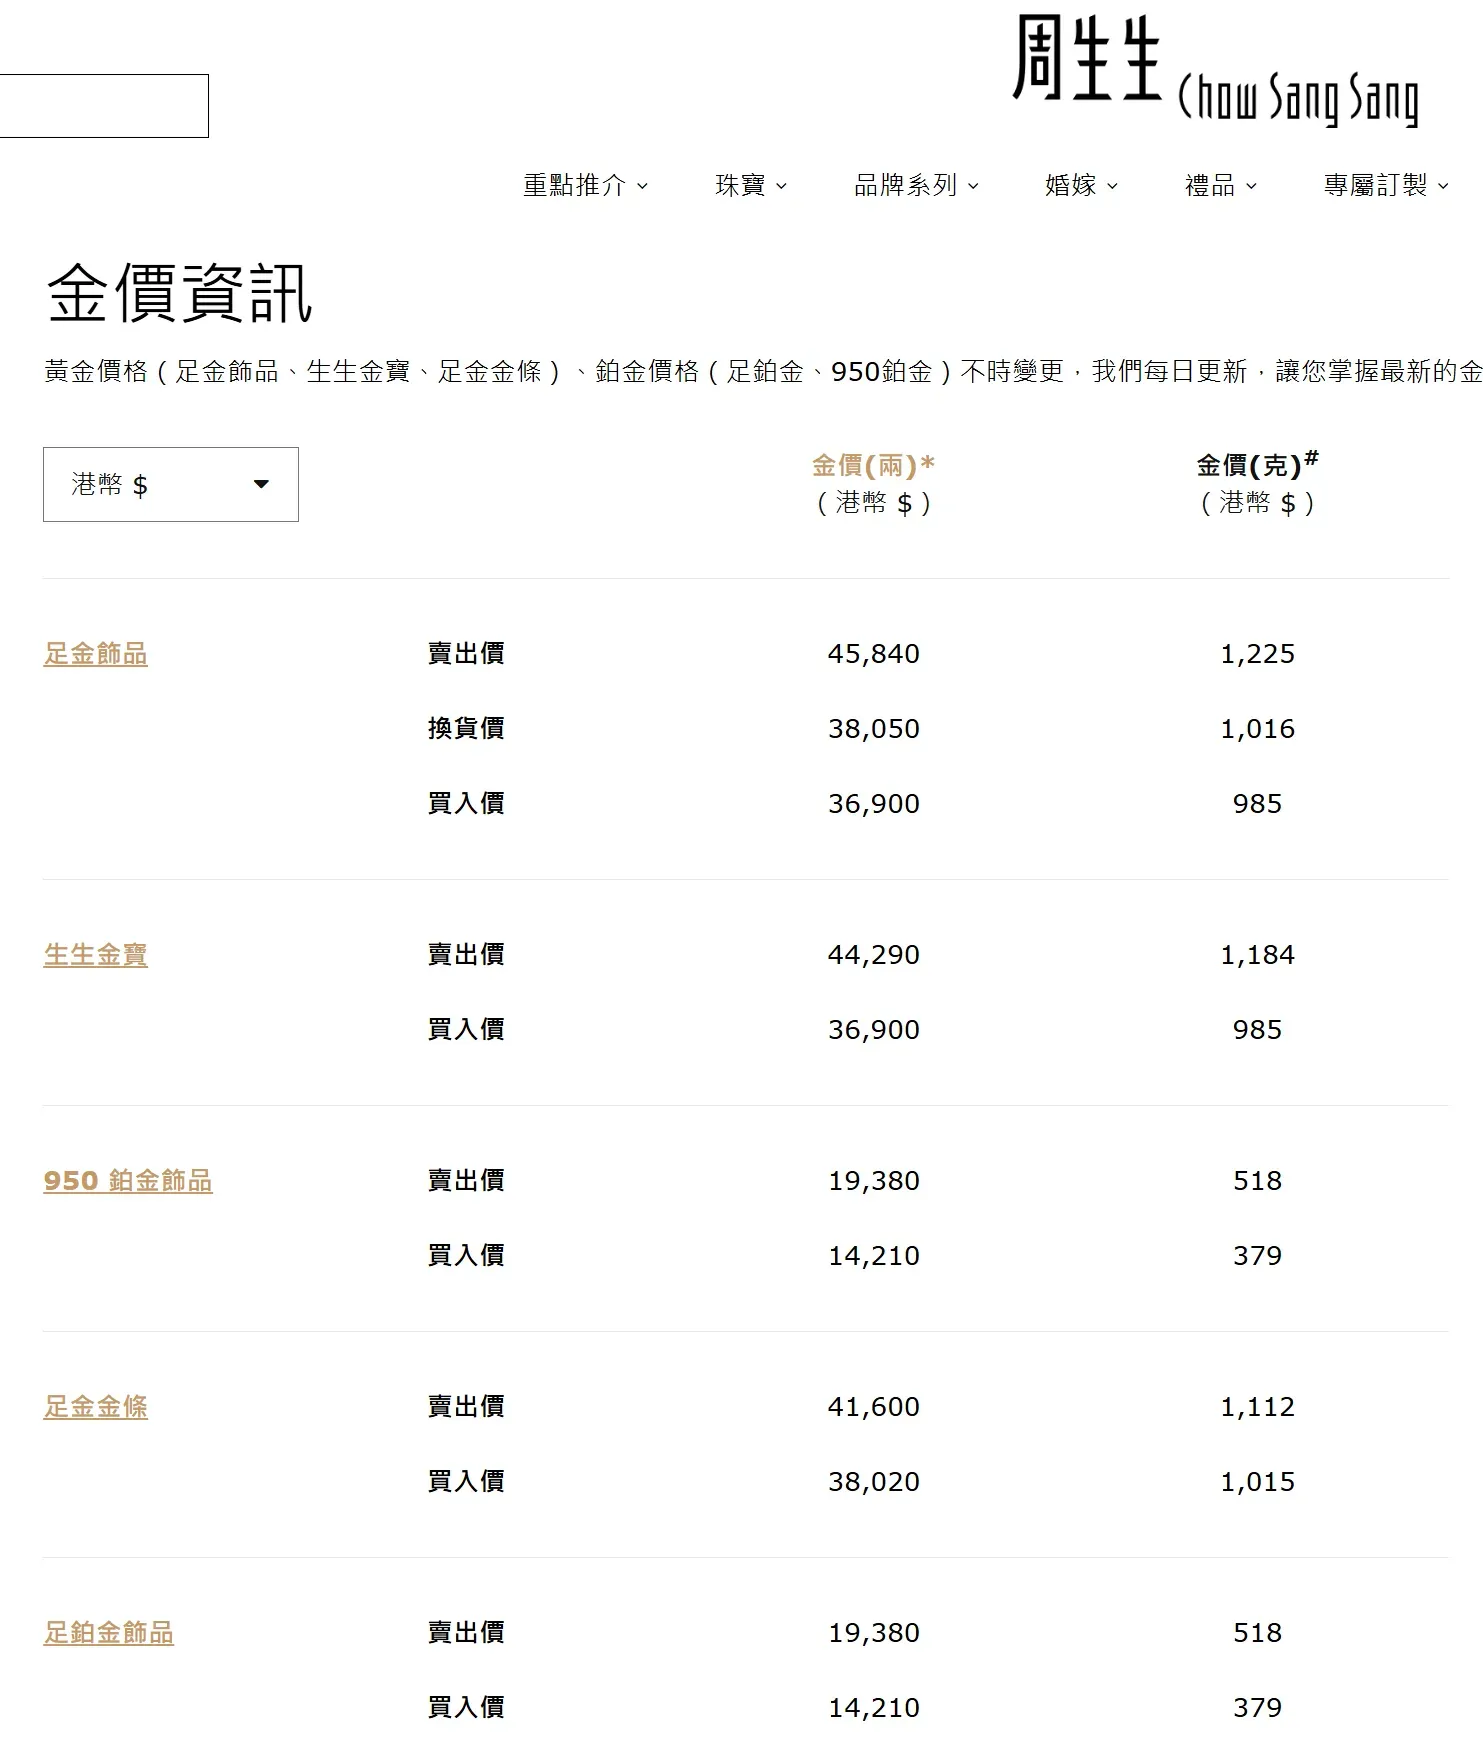Expand the 專屬訂製 dropdown menu
The height and width of the screenshot is (1747, 1483).
click(1385, 185)
